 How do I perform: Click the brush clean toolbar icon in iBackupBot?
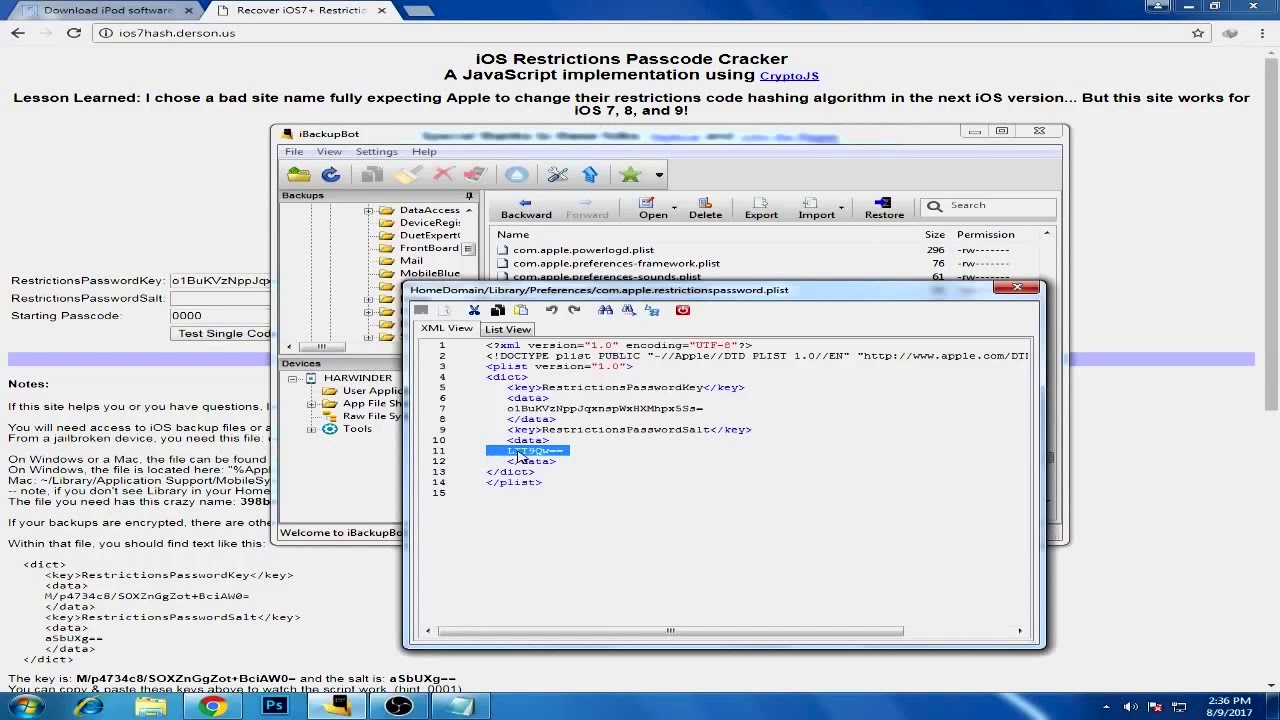click(407, 175)
